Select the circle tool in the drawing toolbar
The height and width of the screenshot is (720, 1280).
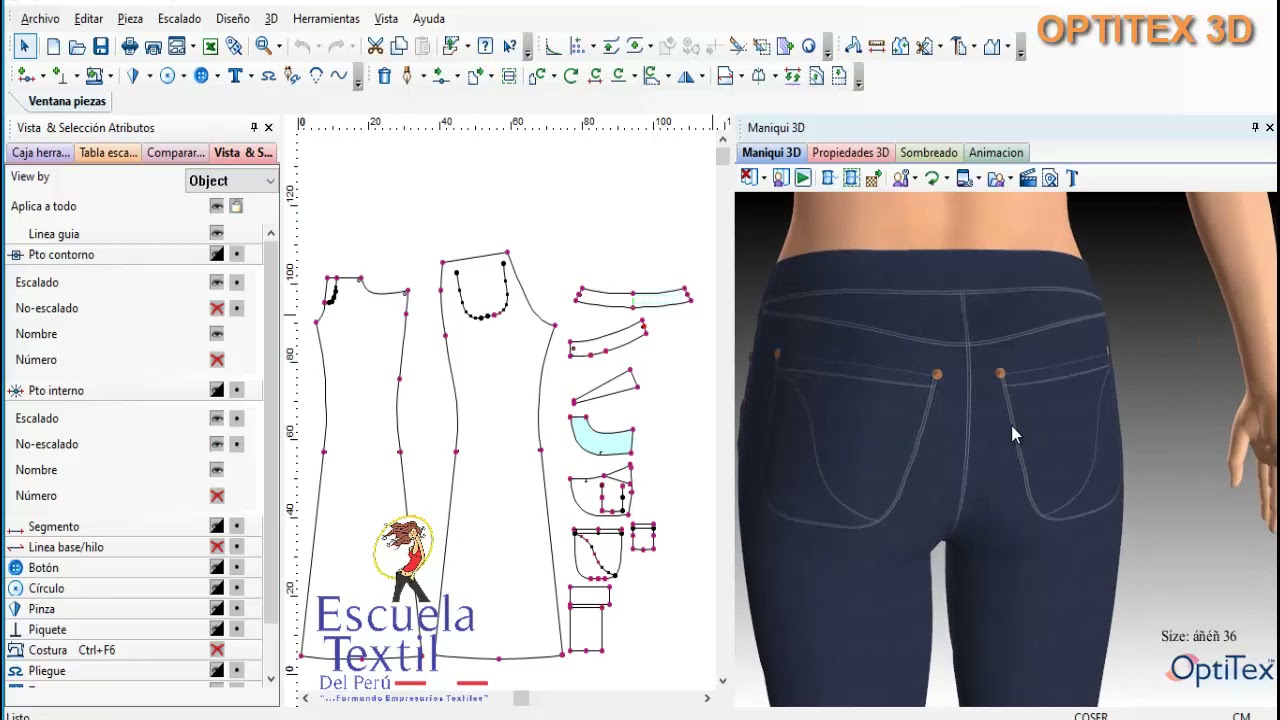(167, 76)
